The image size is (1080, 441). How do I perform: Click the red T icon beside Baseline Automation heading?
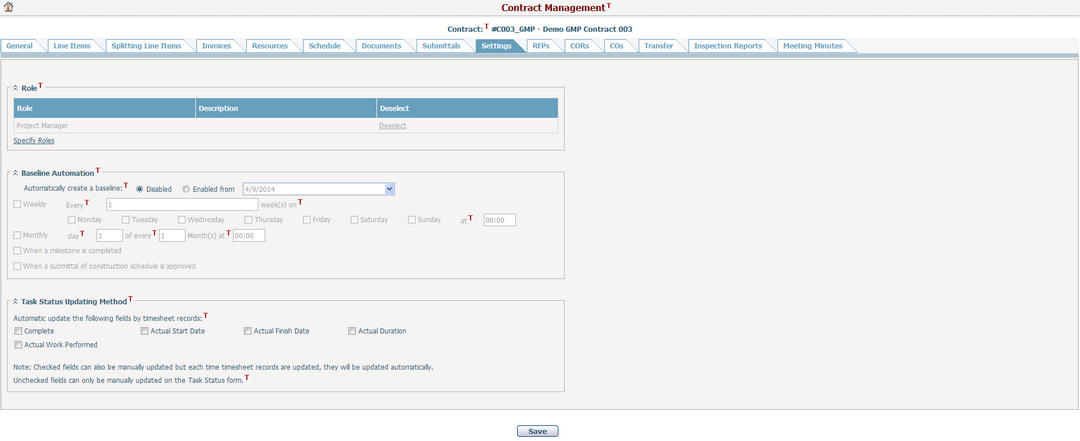(97, 171)
